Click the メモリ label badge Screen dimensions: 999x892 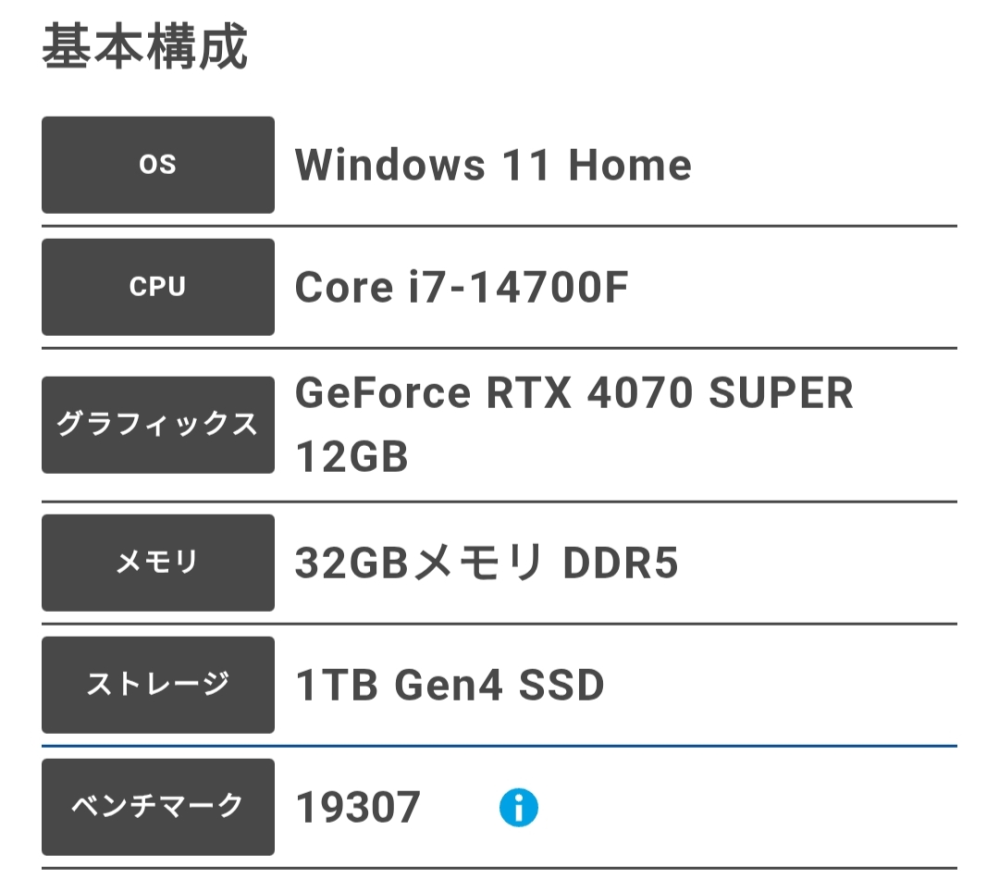pyautogui.click(x=157, y=562)
